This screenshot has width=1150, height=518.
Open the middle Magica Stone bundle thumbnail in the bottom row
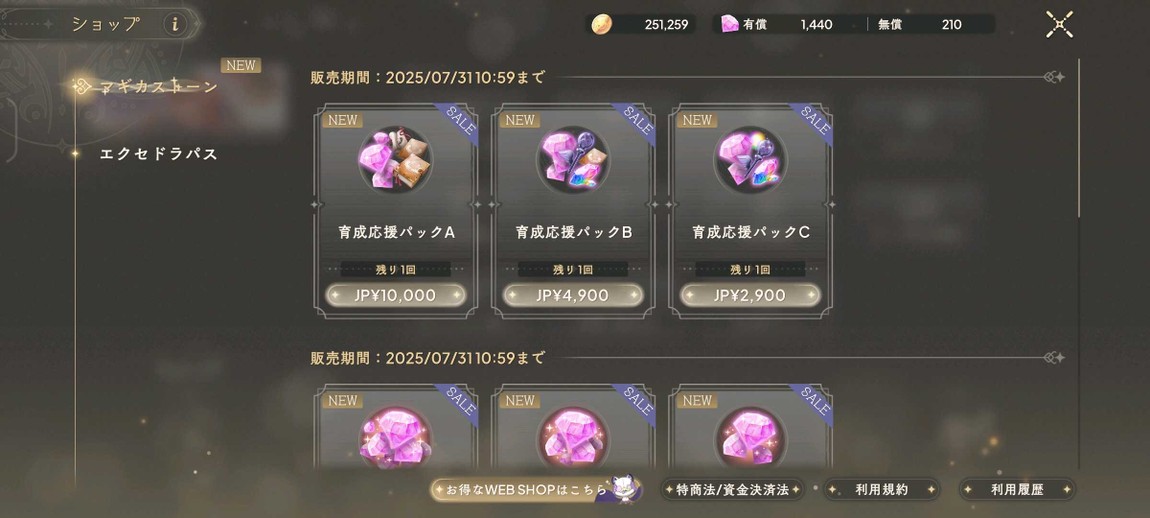pos(573,437)
